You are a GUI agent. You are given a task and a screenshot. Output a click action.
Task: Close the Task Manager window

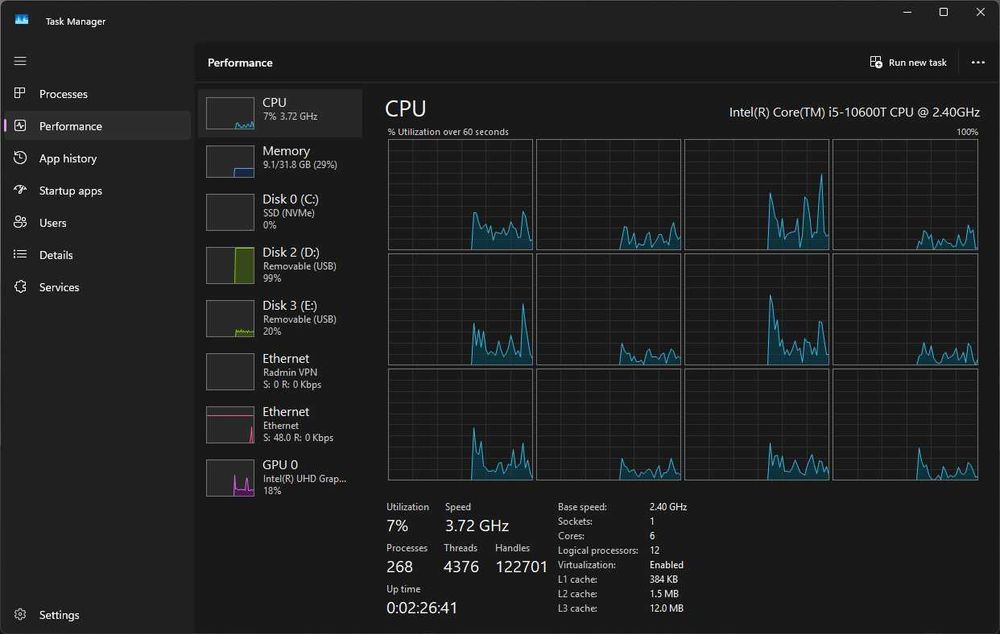[980, 12]
